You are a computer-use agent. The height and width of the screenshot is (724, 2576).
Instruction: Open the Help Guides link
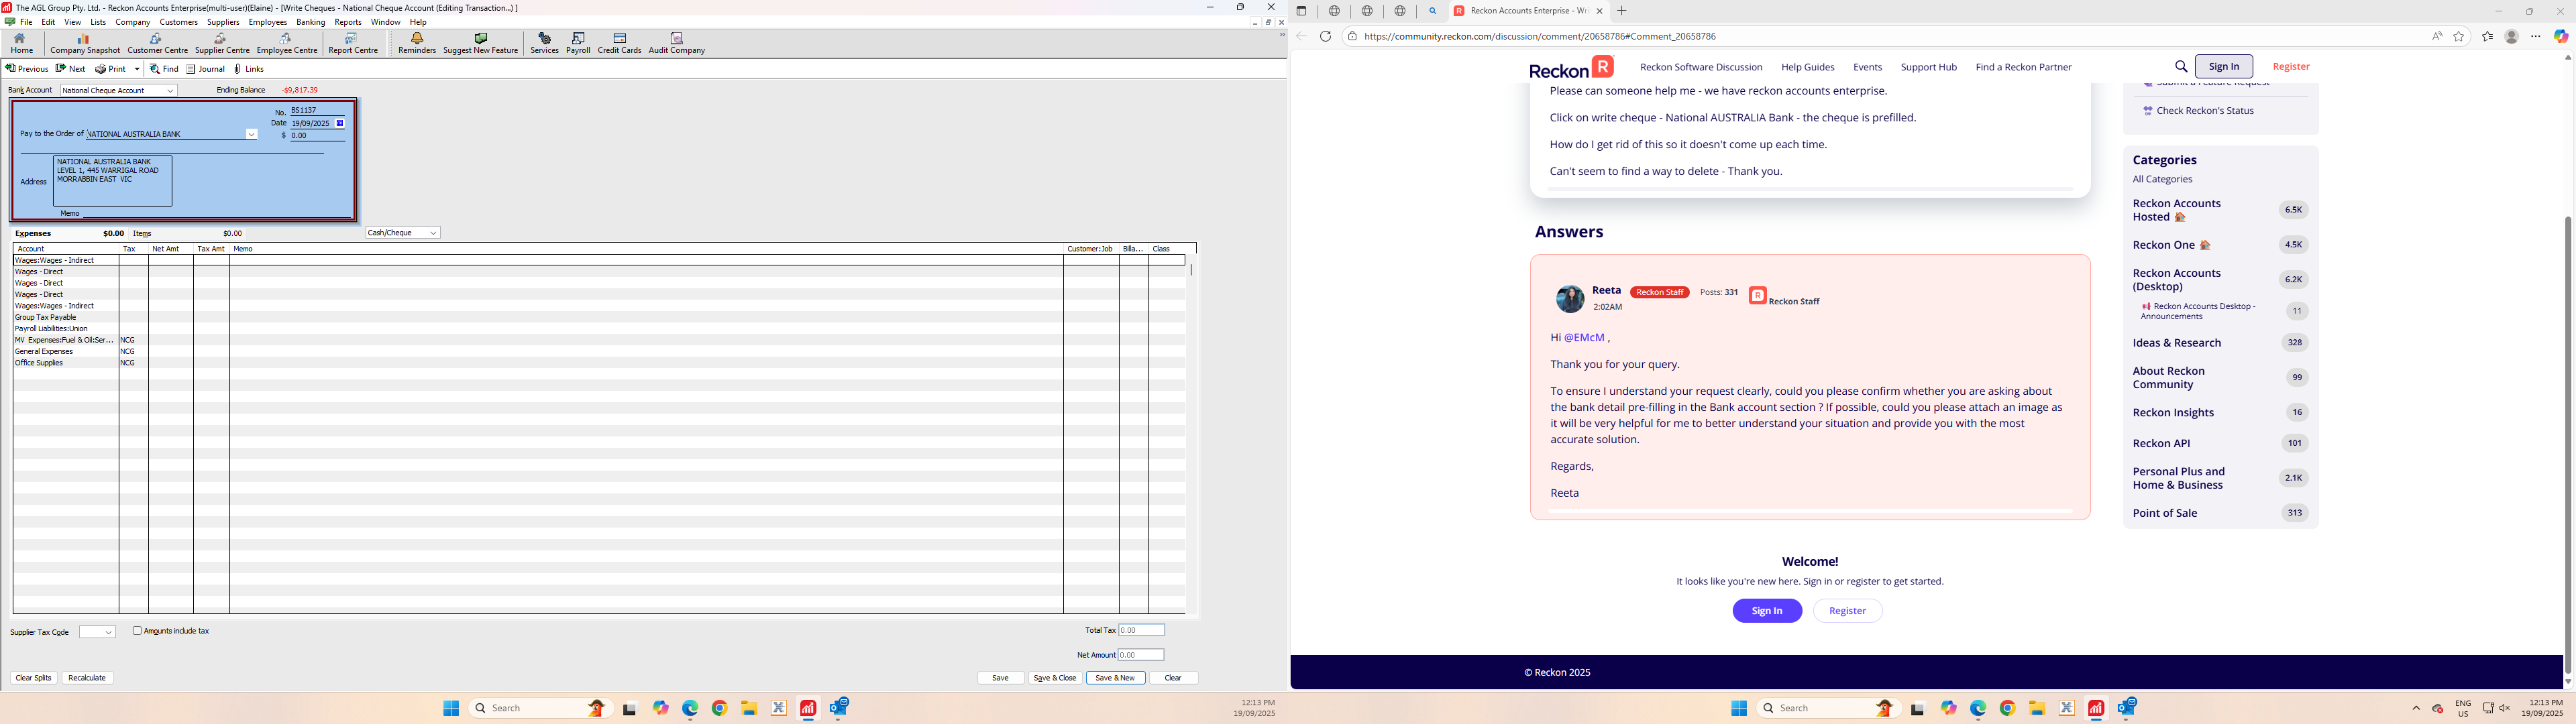click(1807, 67)
